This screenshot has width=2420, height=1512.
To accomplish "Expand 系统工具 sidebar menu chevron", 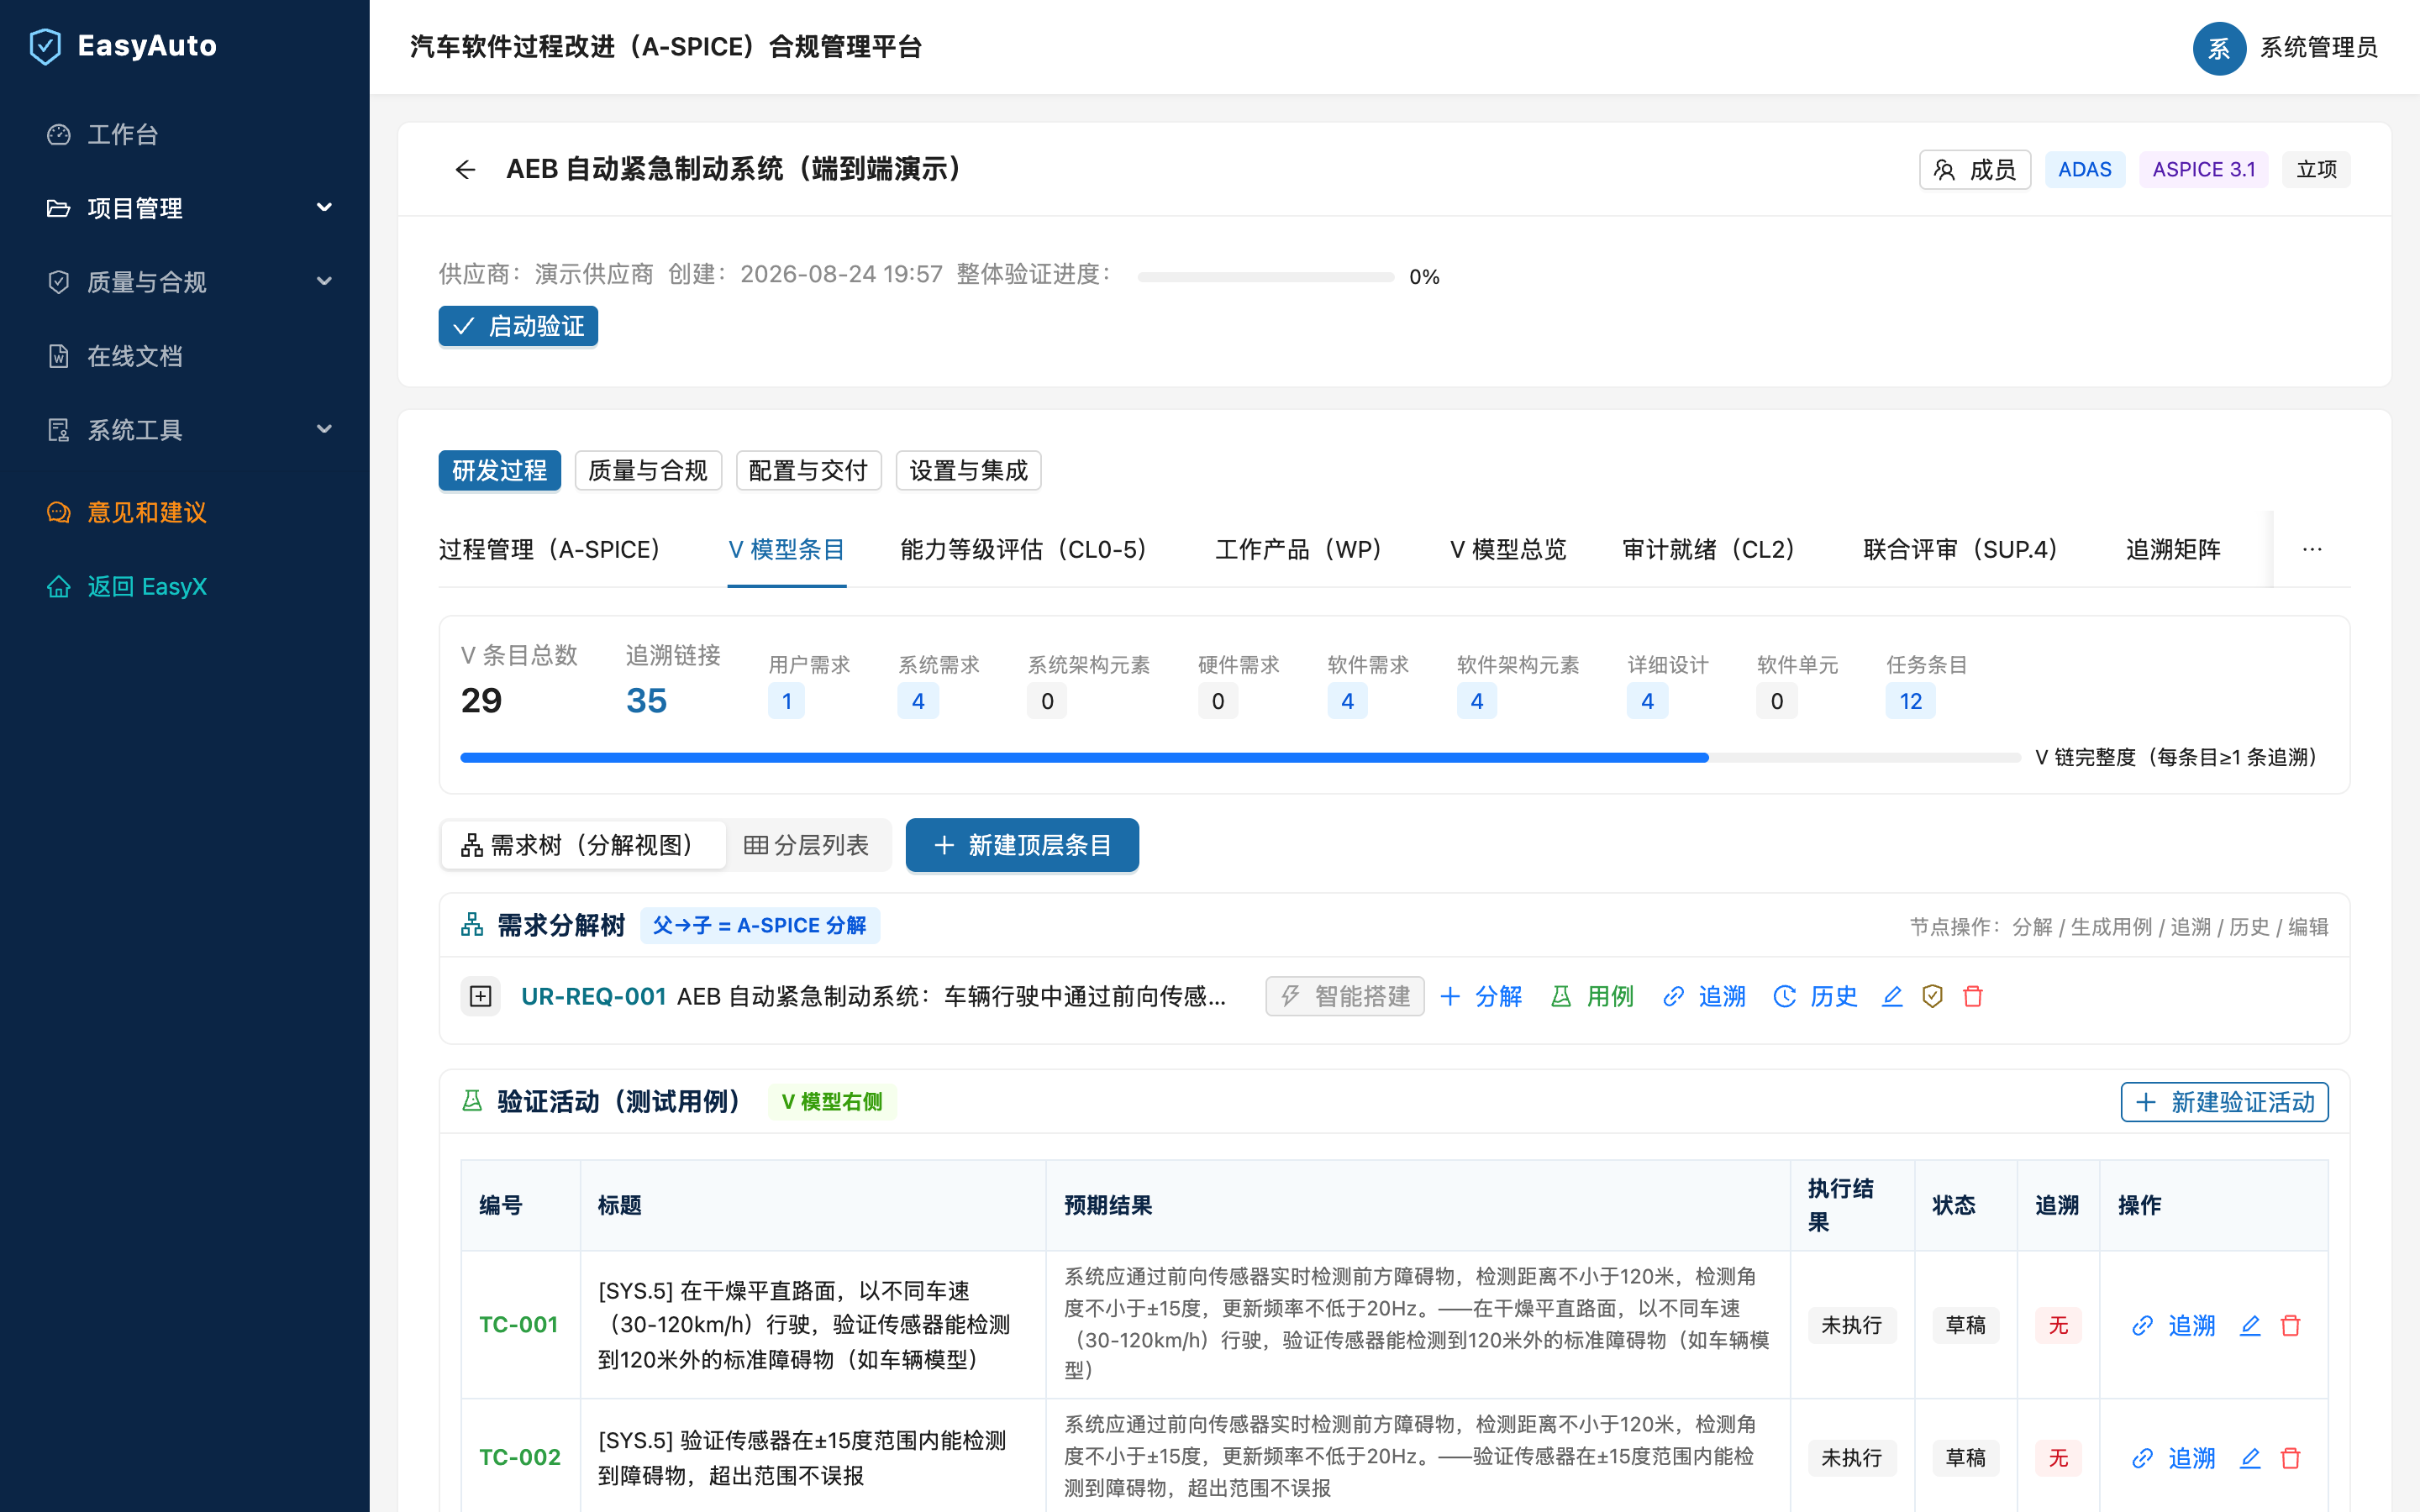I will pos(324,430).
